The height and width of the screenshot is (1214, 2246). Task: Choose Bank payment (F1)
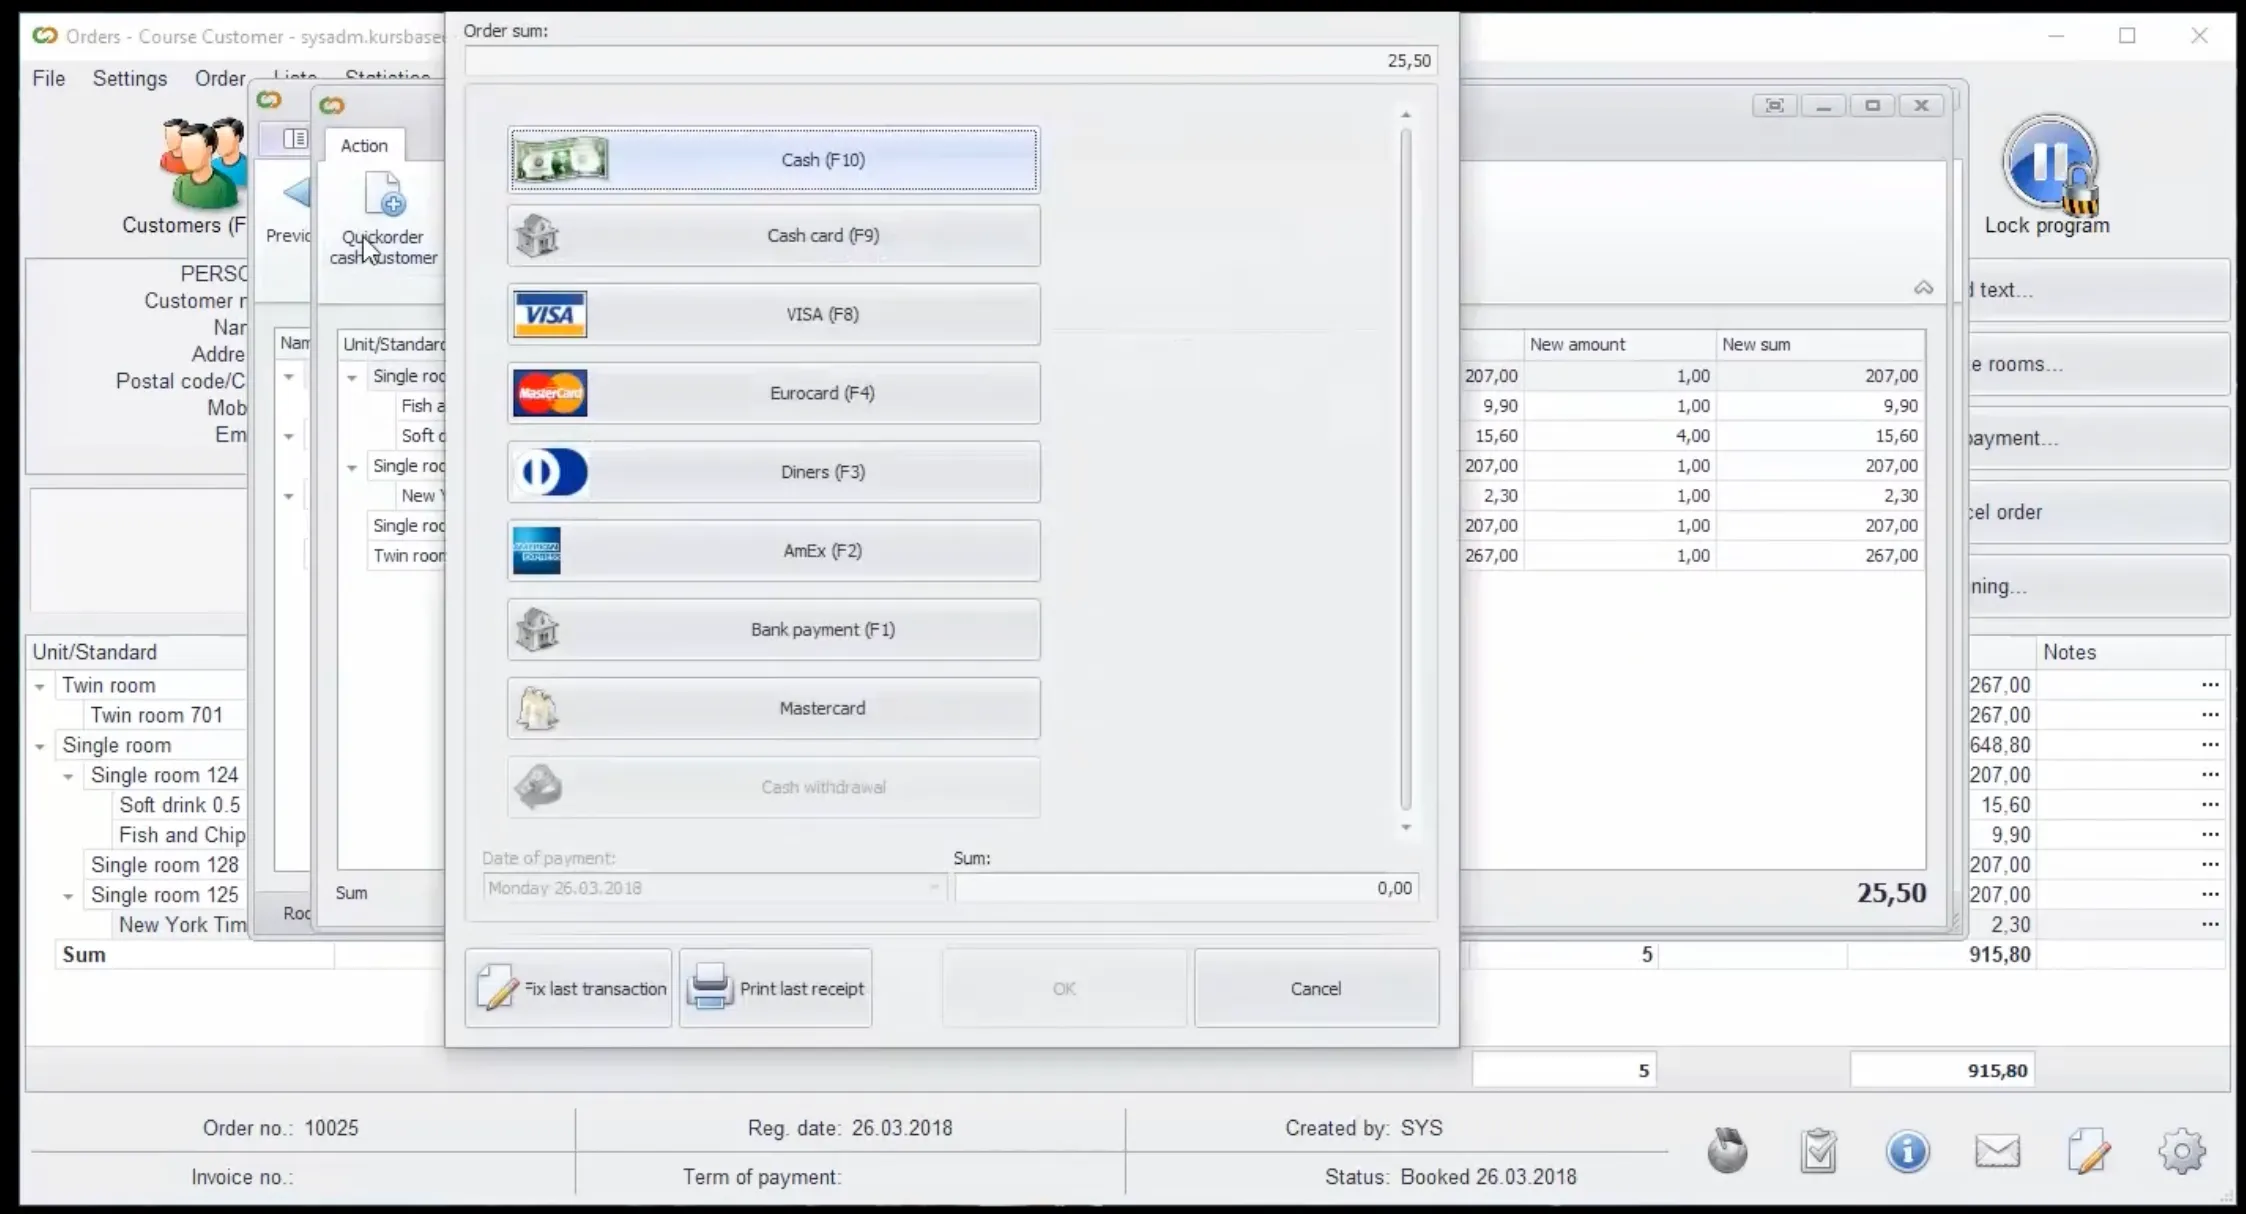tap(773, 629)
